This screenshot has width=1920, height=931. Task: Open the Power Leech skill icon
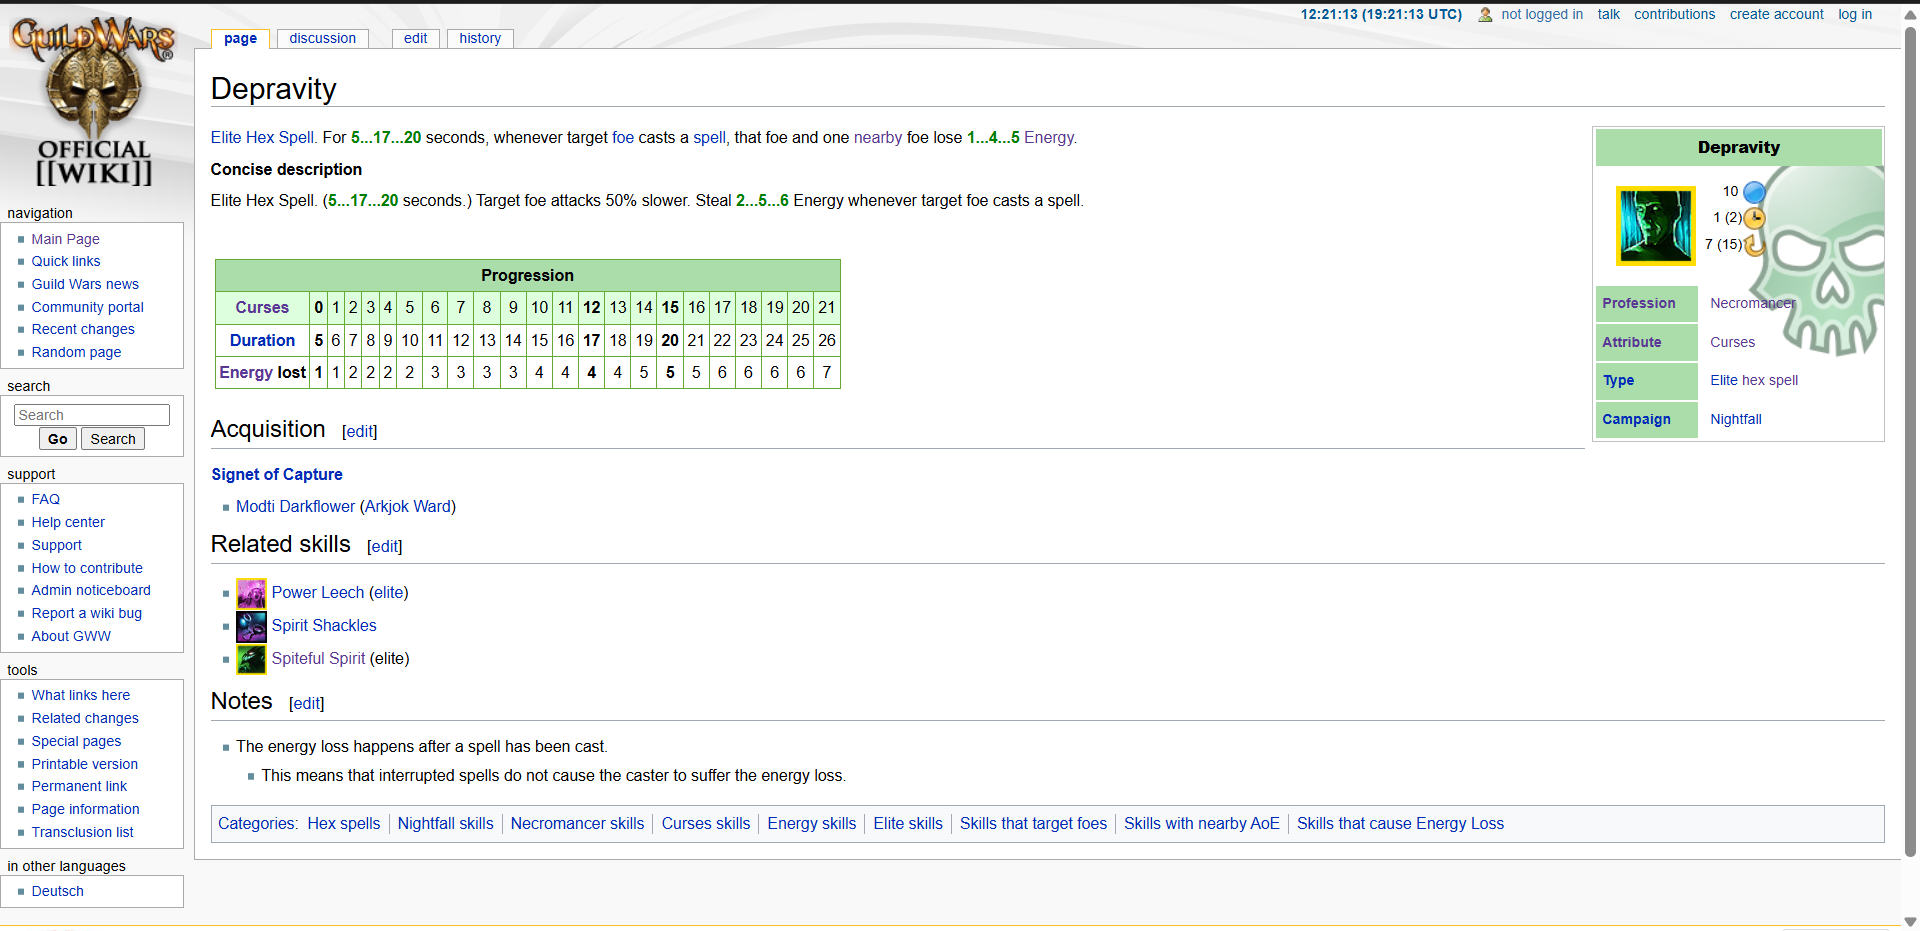coord(251,593)
